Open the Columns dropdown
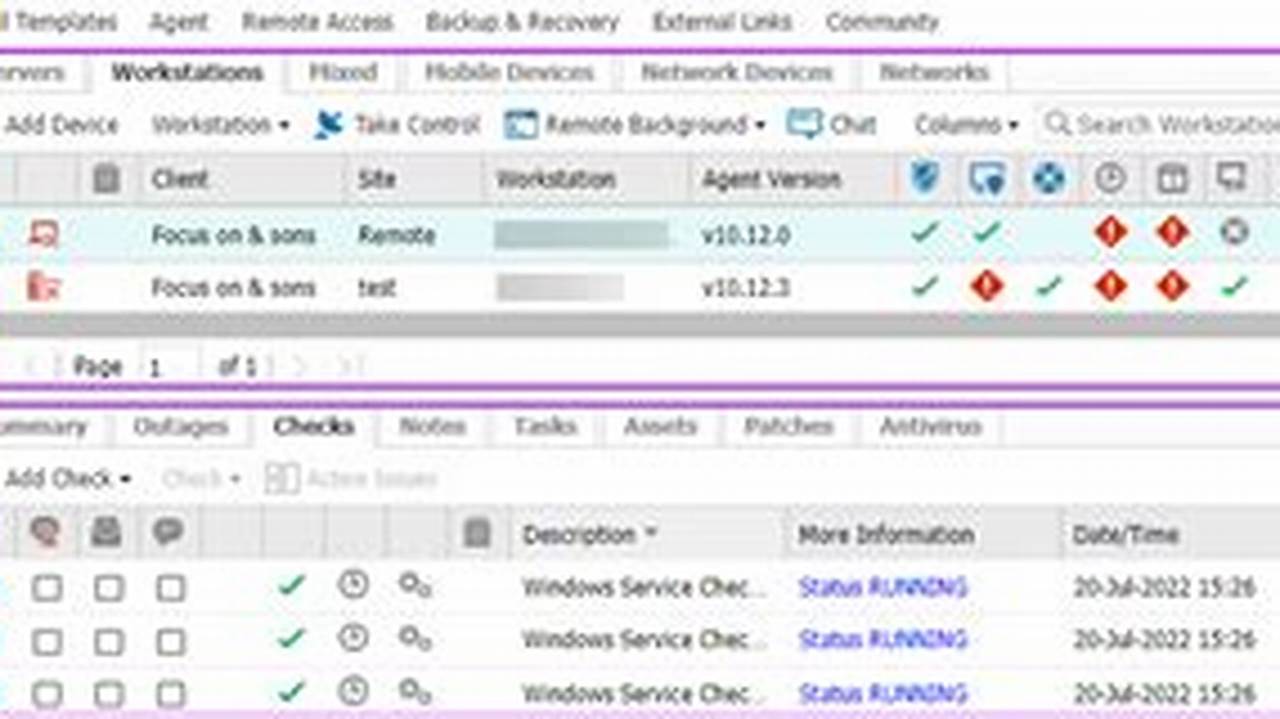 coord(966,125)
